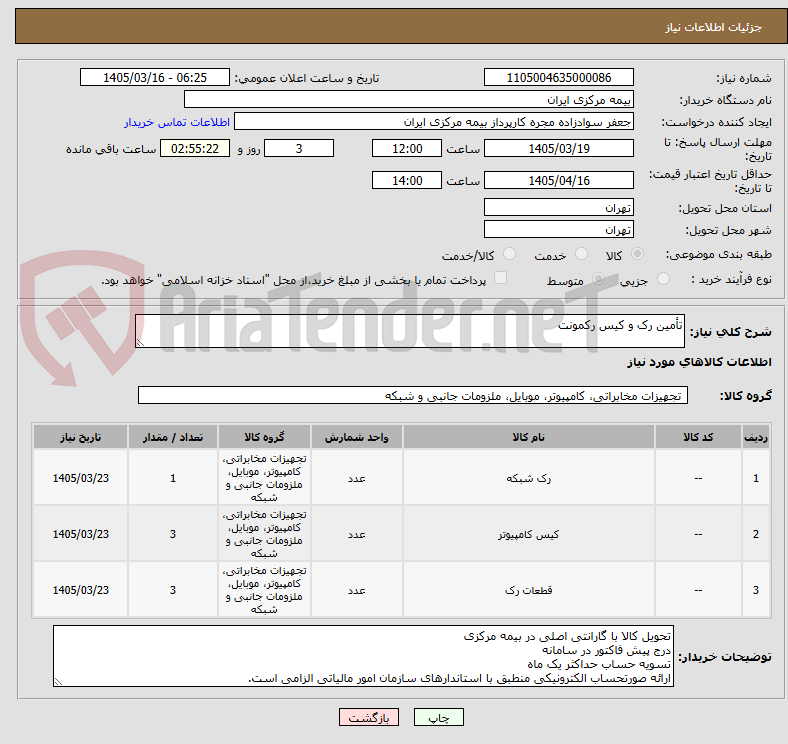Screen dimensions: 788x744
Task: Click the buyer name field بیمه مرکزی ایران
Action: (x=409, y=100)
